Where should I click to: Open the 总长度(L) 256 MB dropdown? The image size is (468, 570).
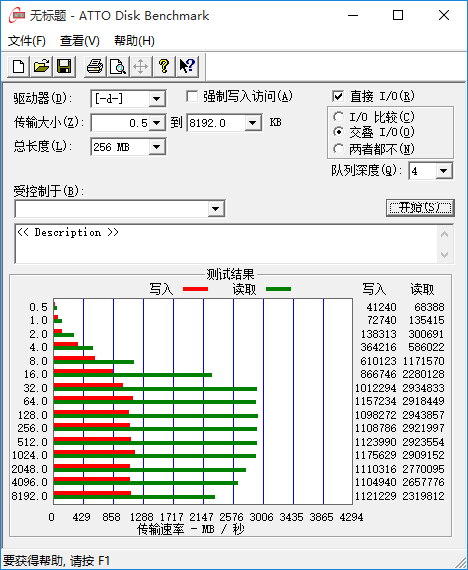pos(157,147)
